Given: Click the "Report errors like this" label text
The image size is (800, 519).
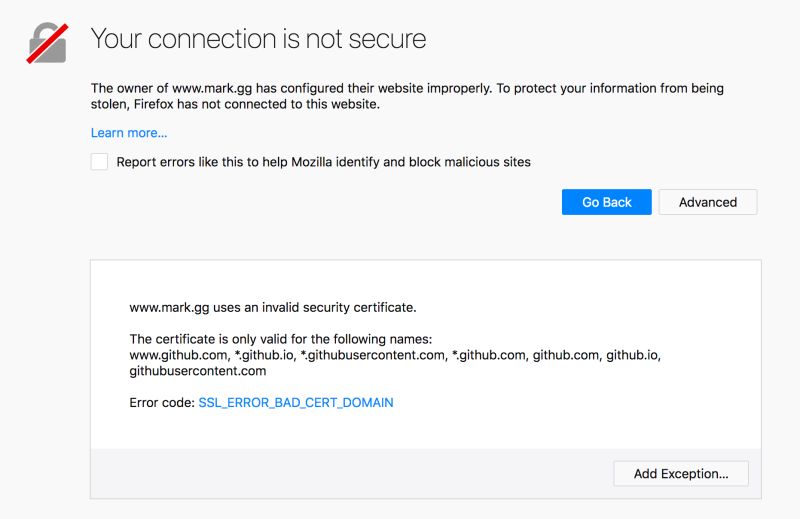Looking at the screenshot, I should pos(323,162).
